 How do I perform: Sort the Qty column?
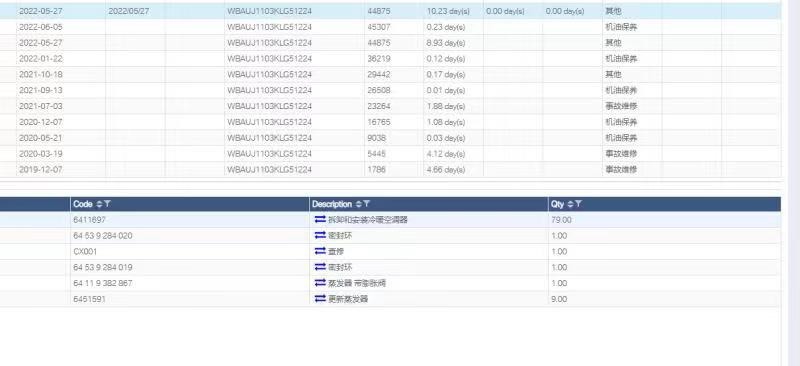click(570, 204)
